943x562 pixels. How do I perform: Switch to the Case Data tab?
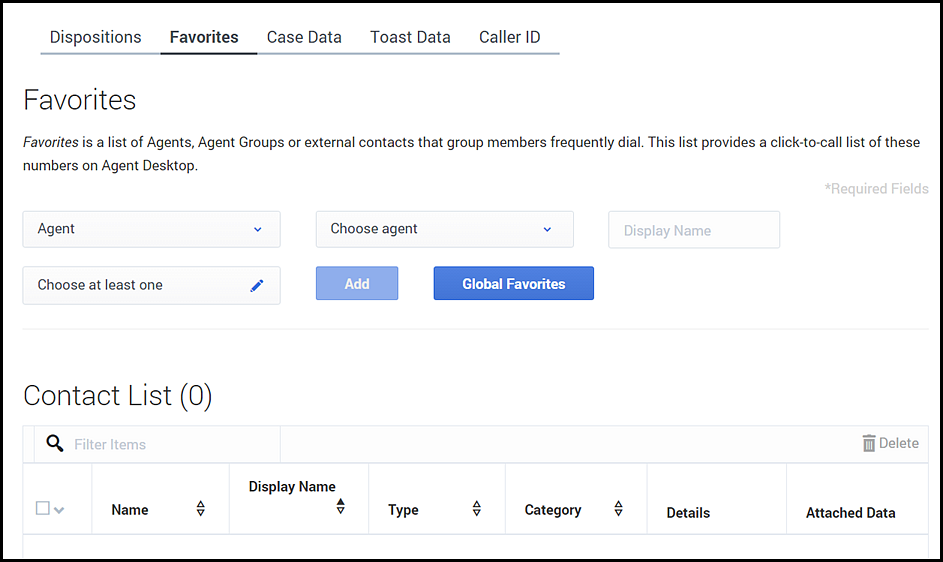[304, 37]
